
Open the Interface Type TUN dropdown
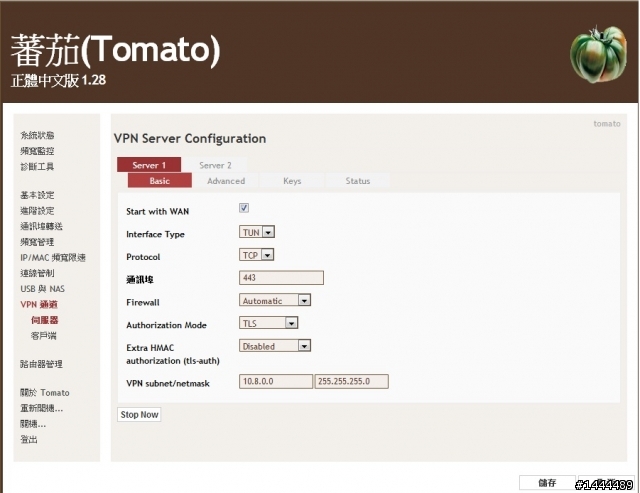[x=257, y=232]
